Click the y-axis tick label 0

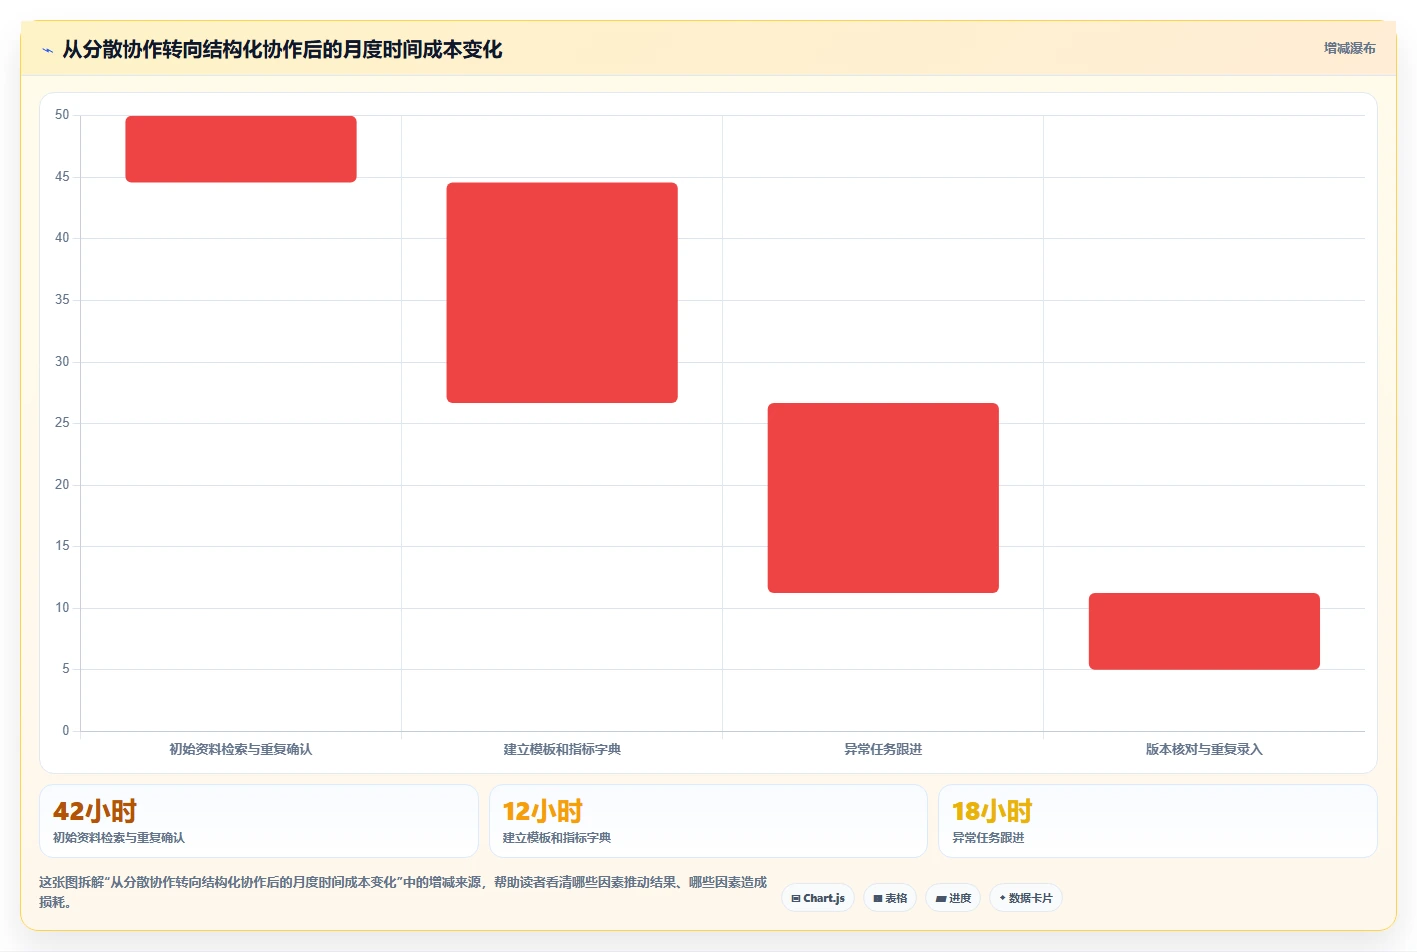(66, 731)
